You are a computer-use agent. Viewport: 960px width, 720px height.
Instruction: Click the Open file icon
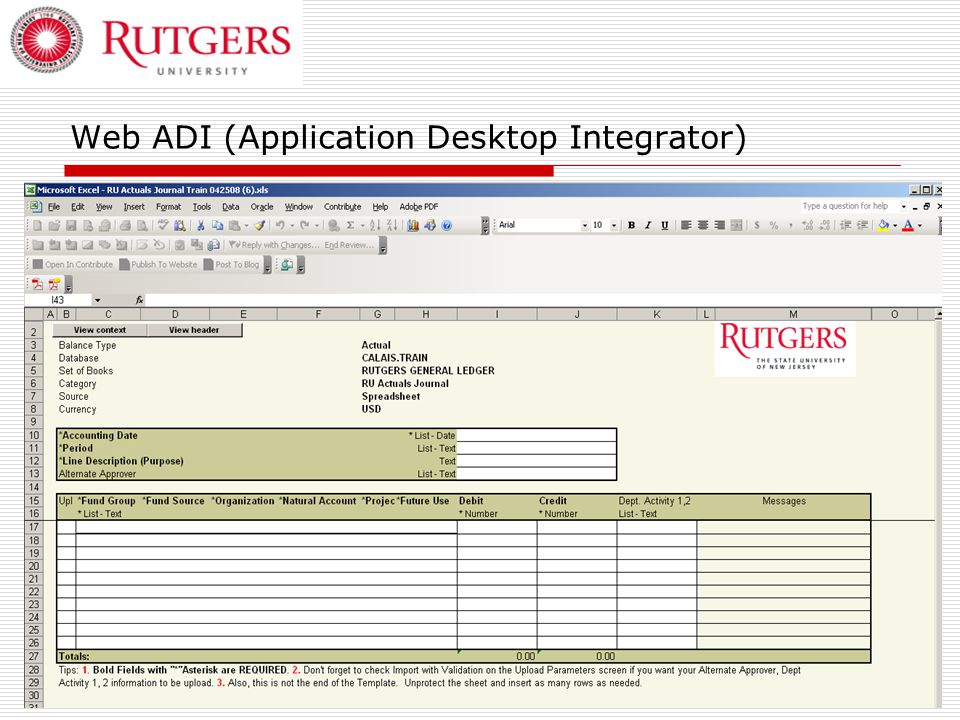click(54, 225)
